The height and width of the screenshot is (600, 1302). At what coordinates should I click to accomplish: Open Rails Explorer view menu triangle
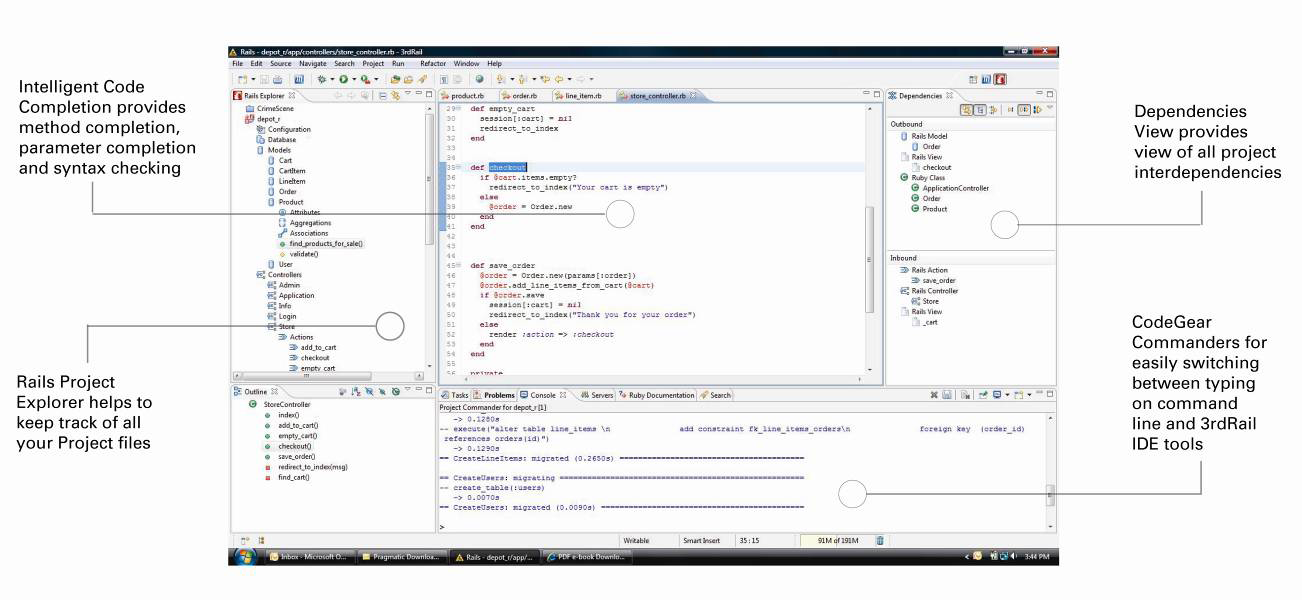pyautogui.click(x=407, y=93)
